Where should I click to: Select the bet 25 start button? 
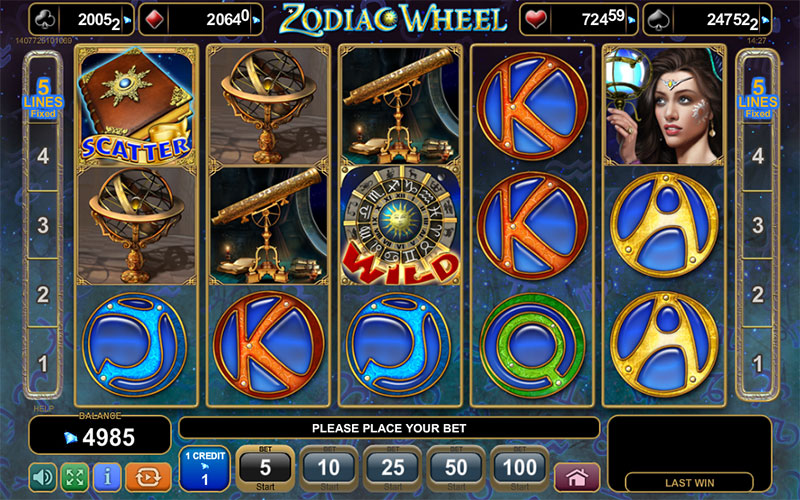tap(393, 469)
